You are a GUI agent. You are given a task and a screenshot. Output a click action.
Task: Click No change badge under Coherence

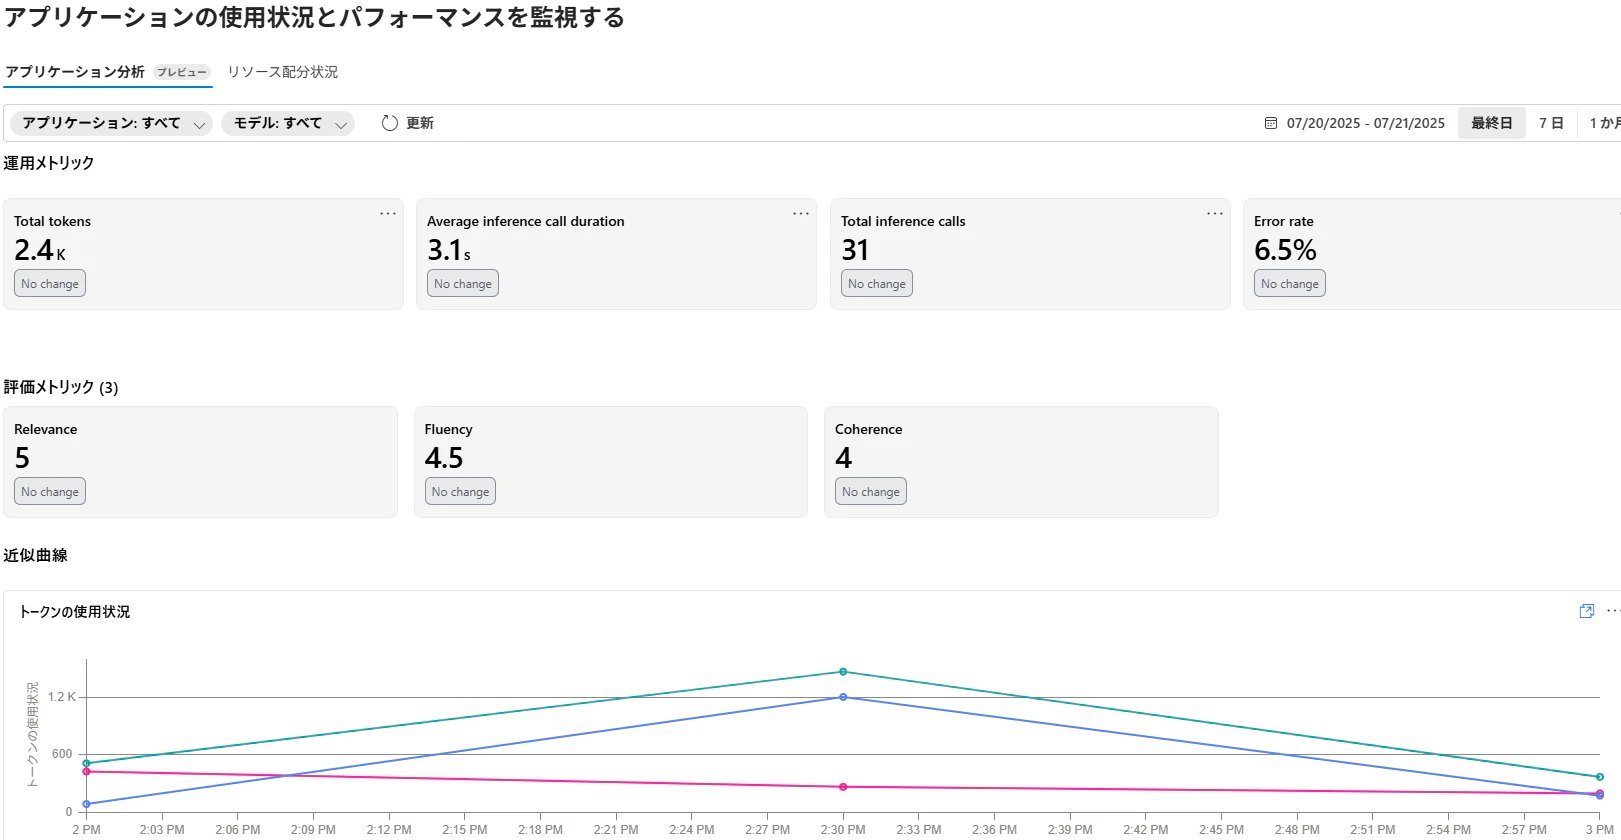(871, 492)
